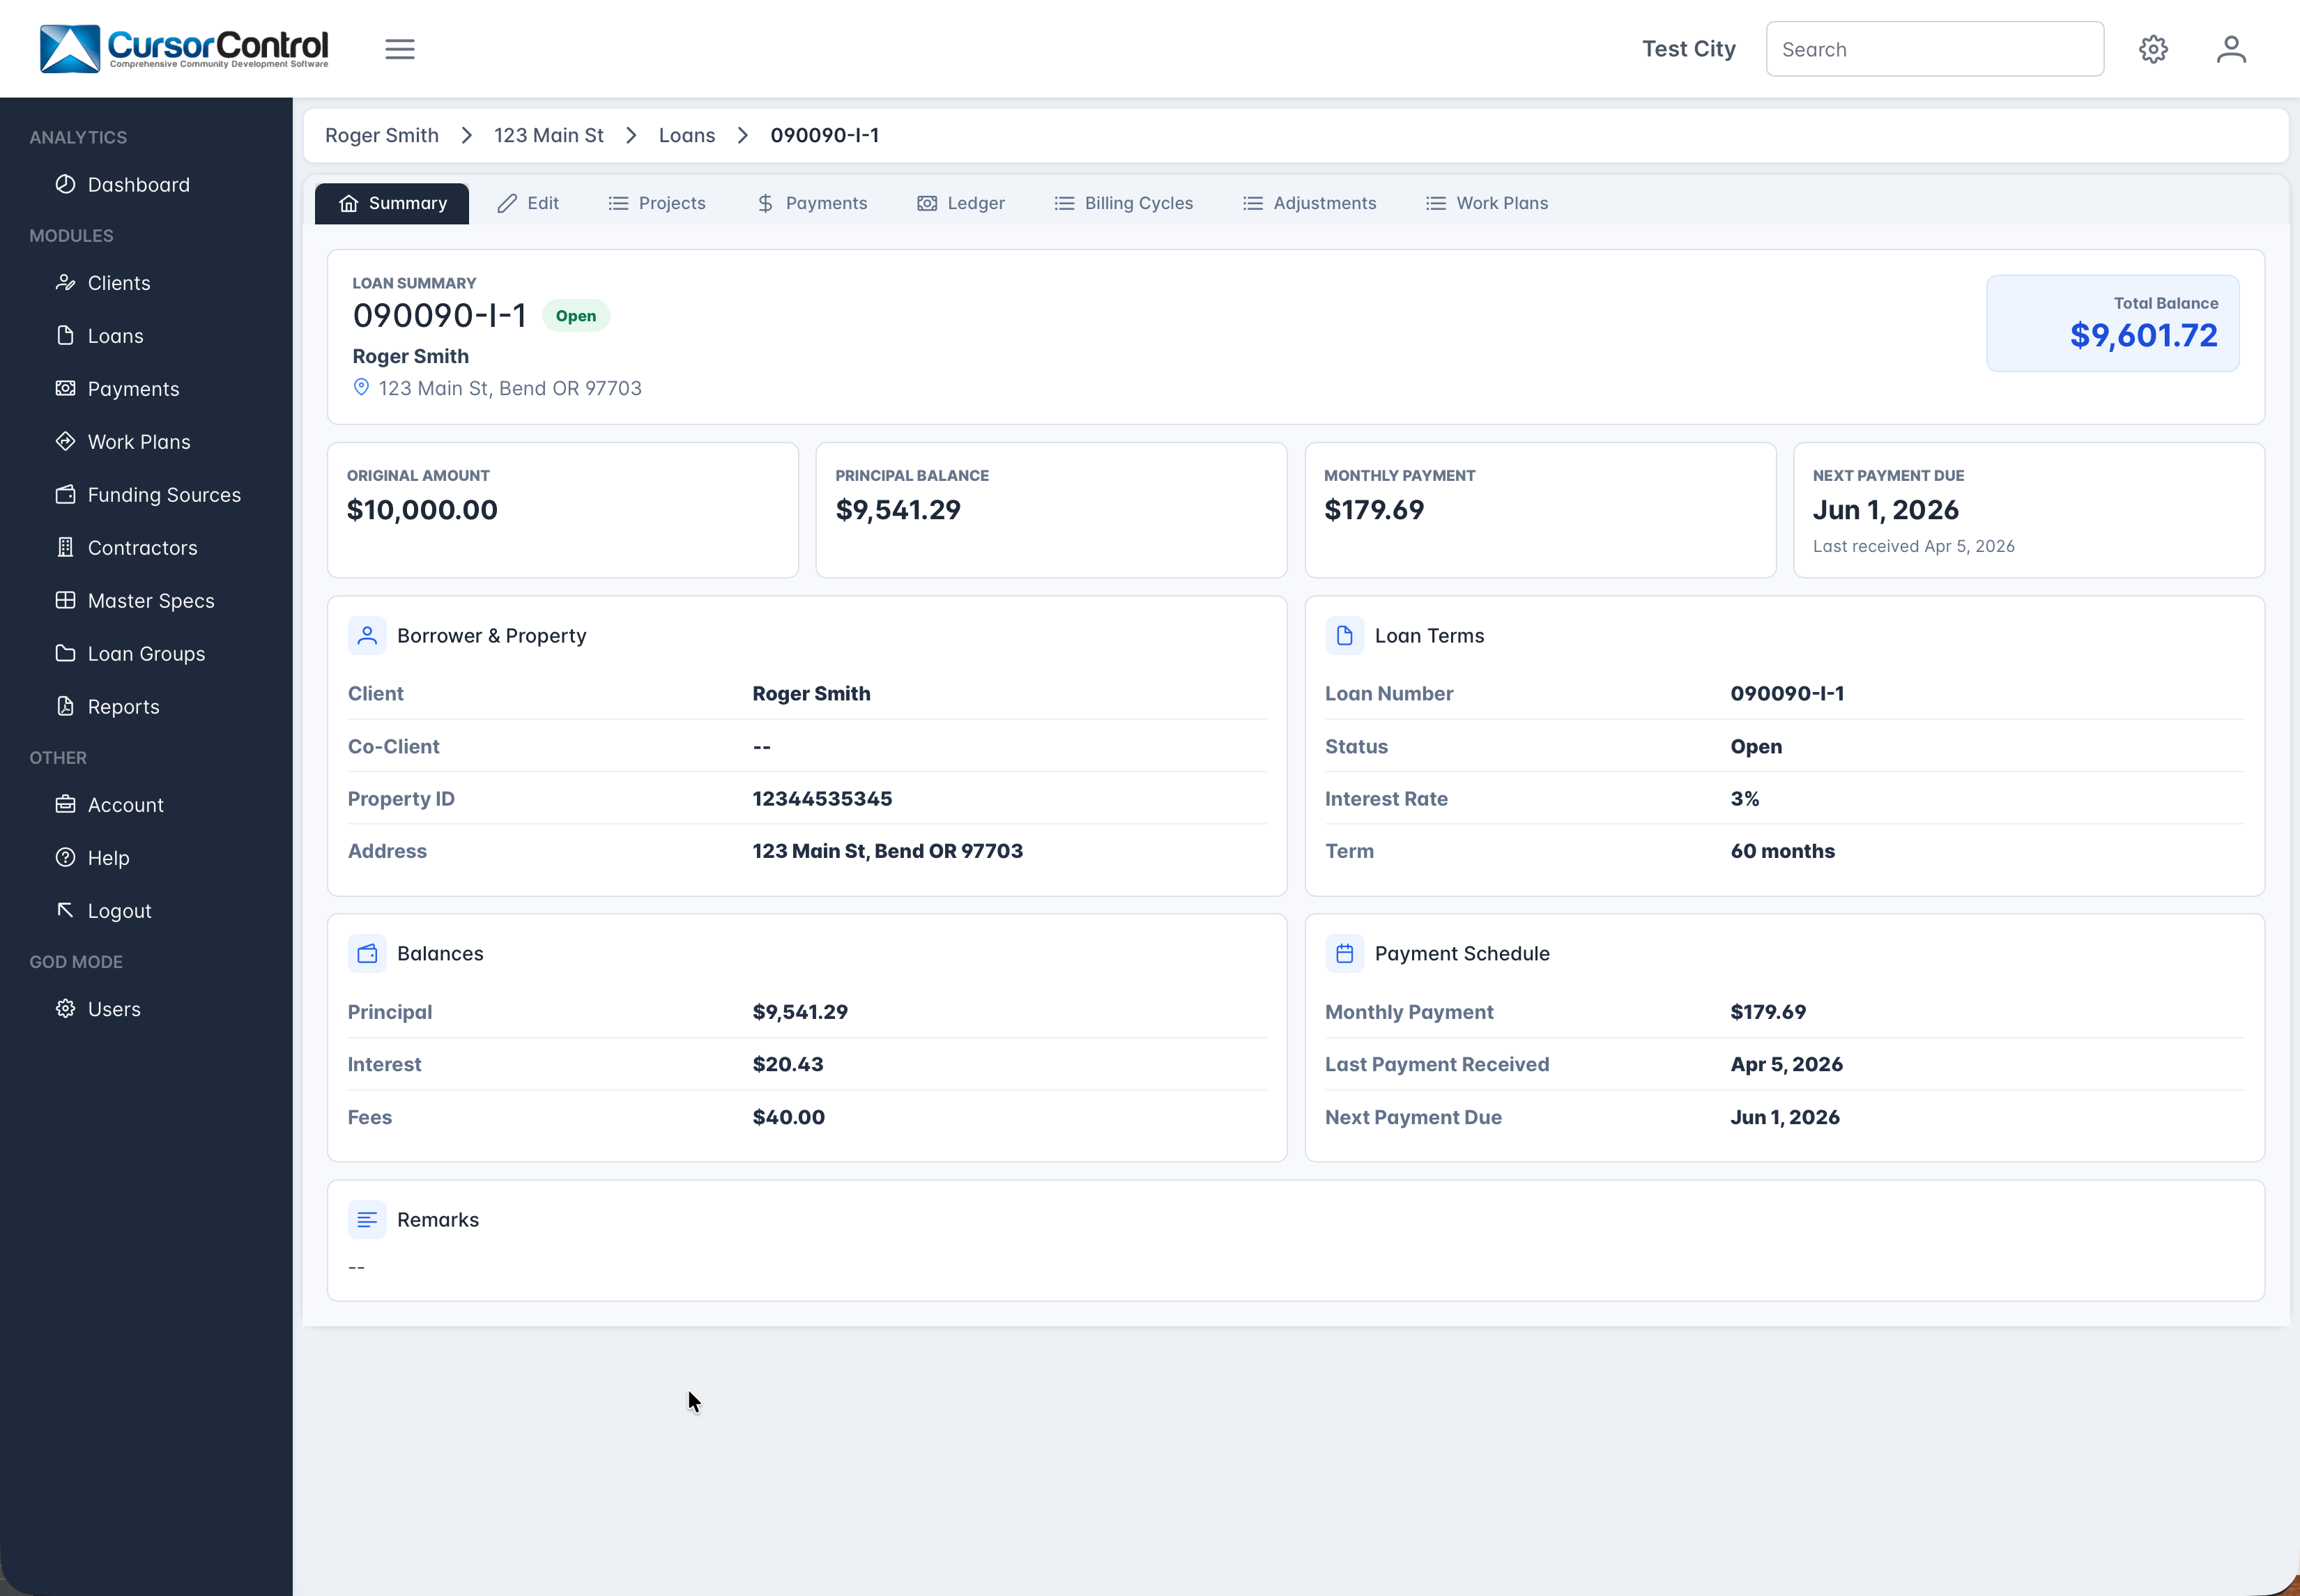Toggle the hamburger sidebar menu
This screenshot has width=2300, height=1596.
tap(400, 49)
